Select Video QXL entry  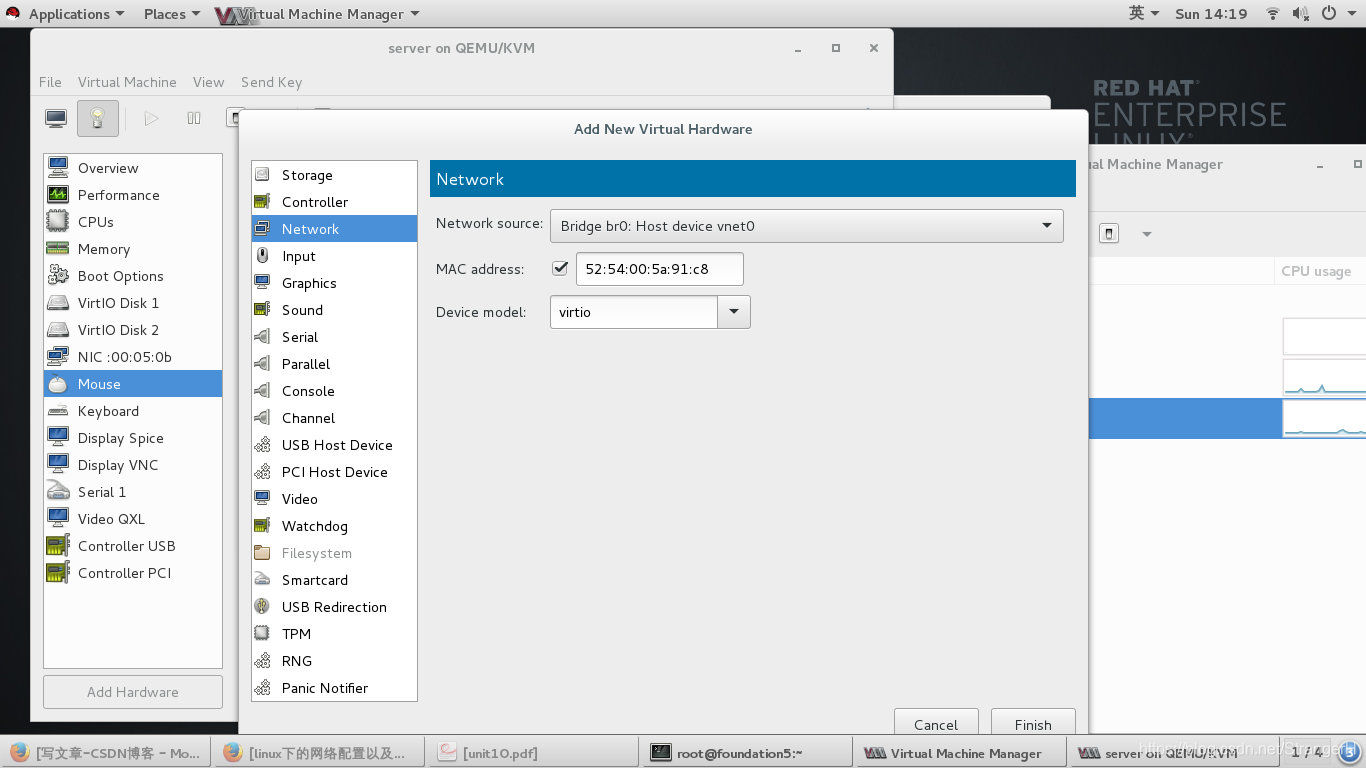coord(133,519)
